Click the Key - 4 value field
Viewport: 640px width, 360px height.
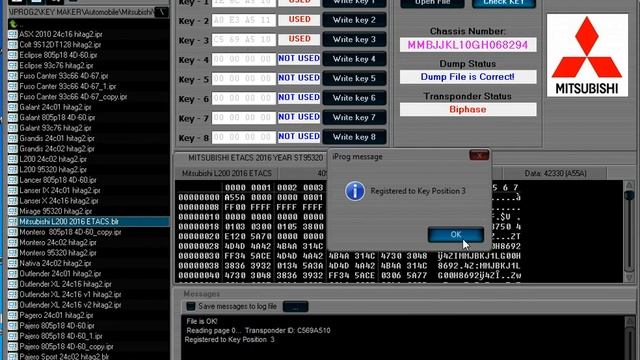(x=244, y=59)
